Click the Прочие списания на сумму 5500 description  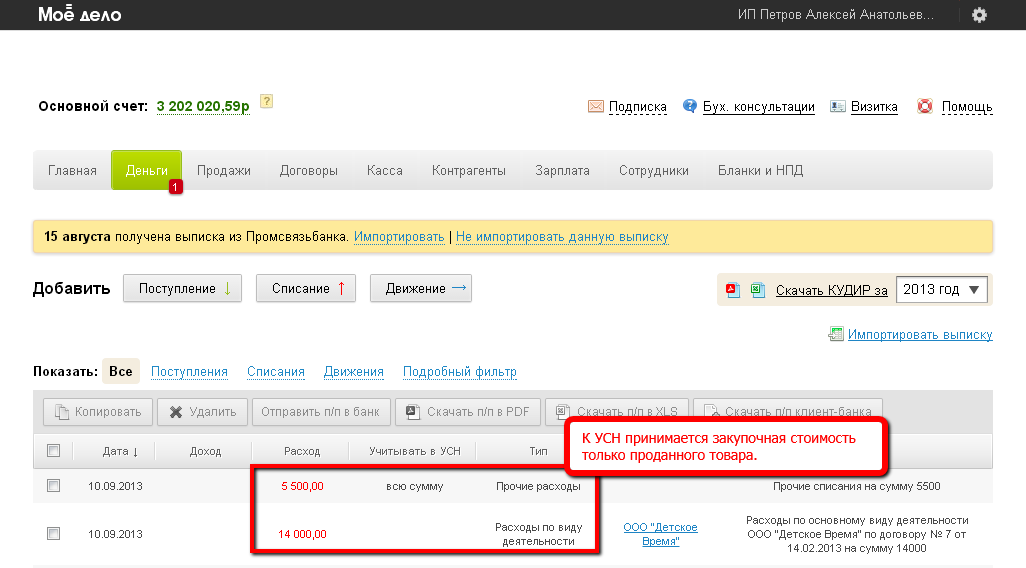(x=857, y=486)
